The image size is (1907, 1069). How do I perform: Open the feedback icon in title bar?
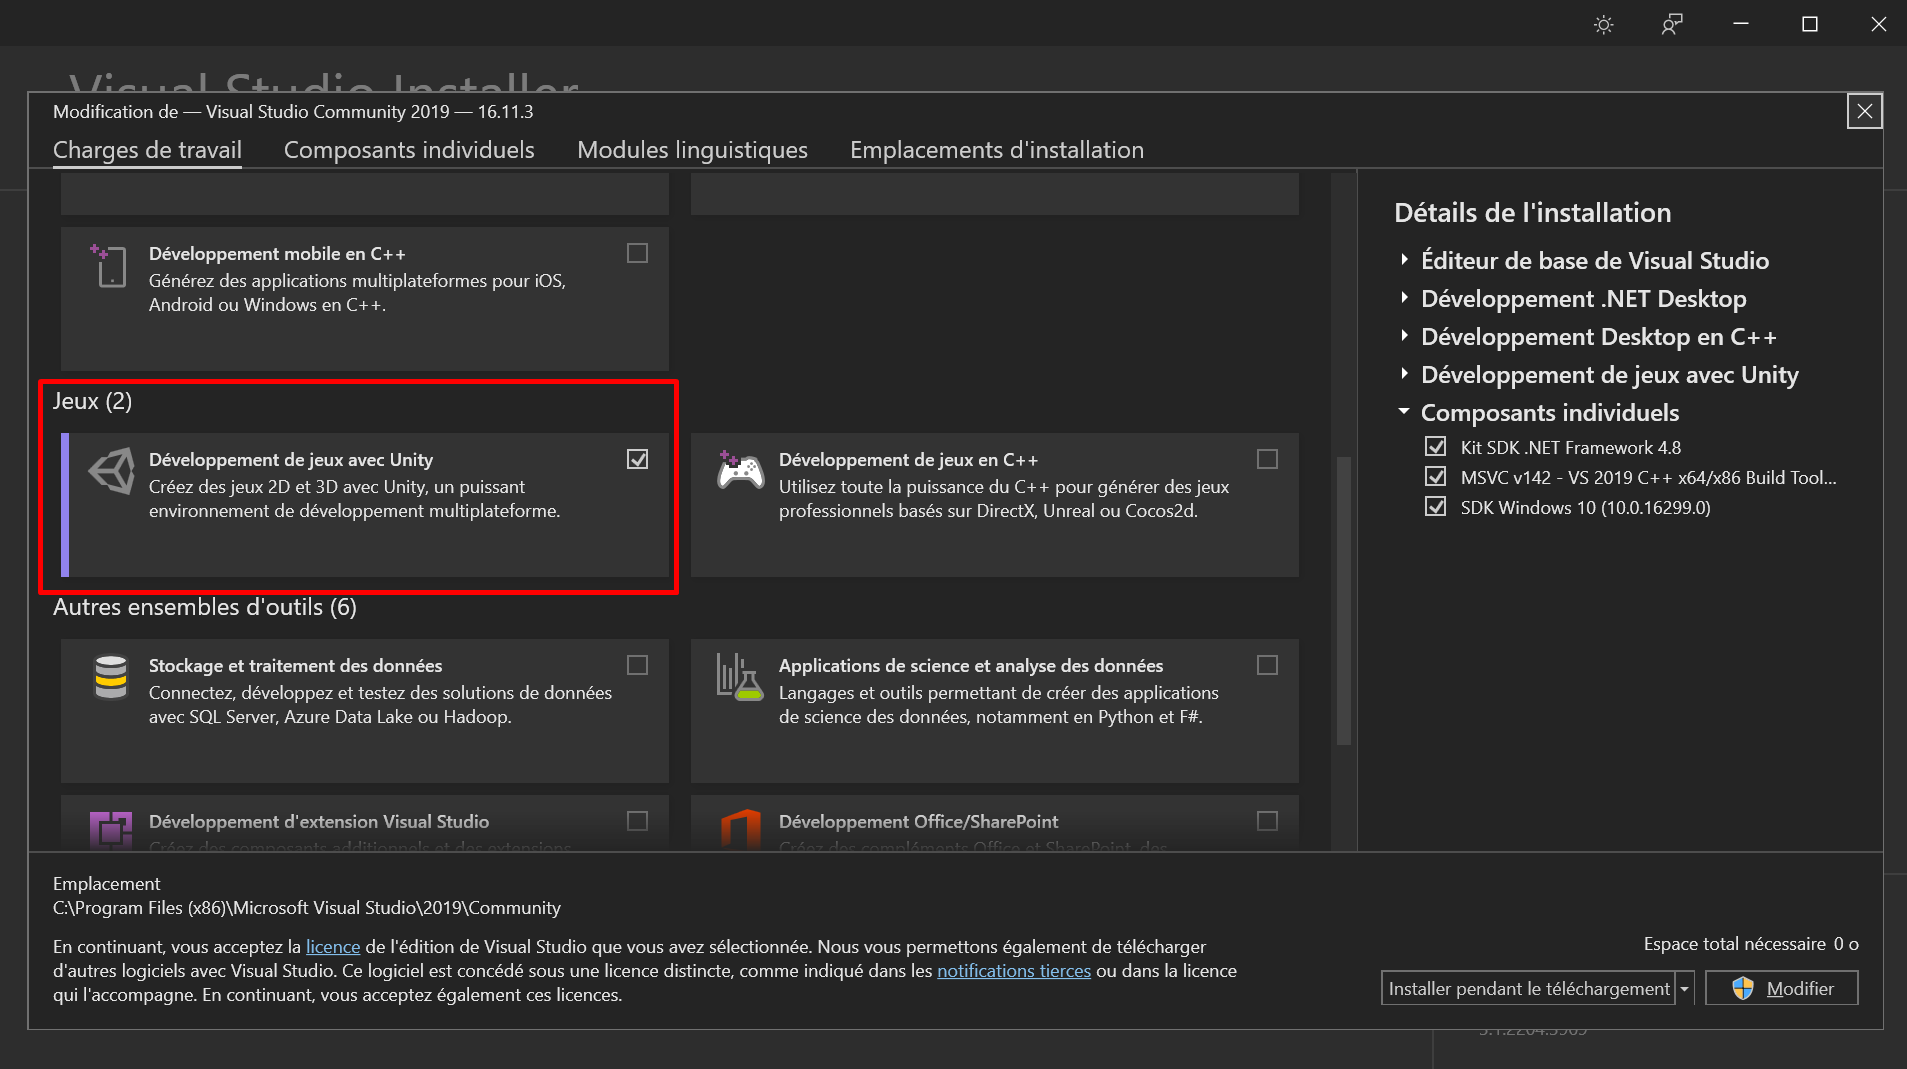pos(1672,25)
